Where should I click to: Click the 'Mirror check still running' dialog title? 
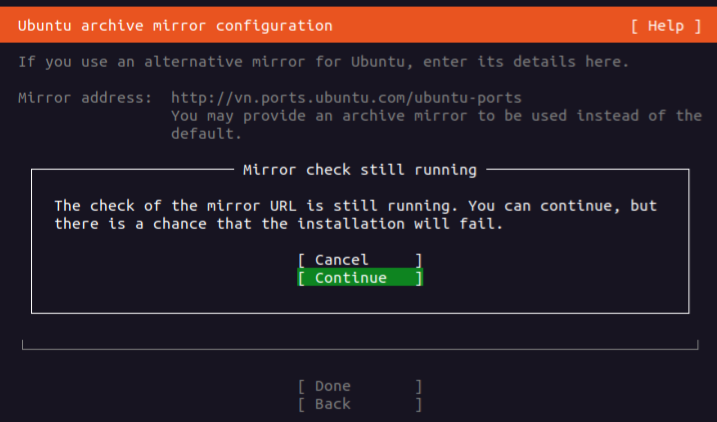pos(359,170)
